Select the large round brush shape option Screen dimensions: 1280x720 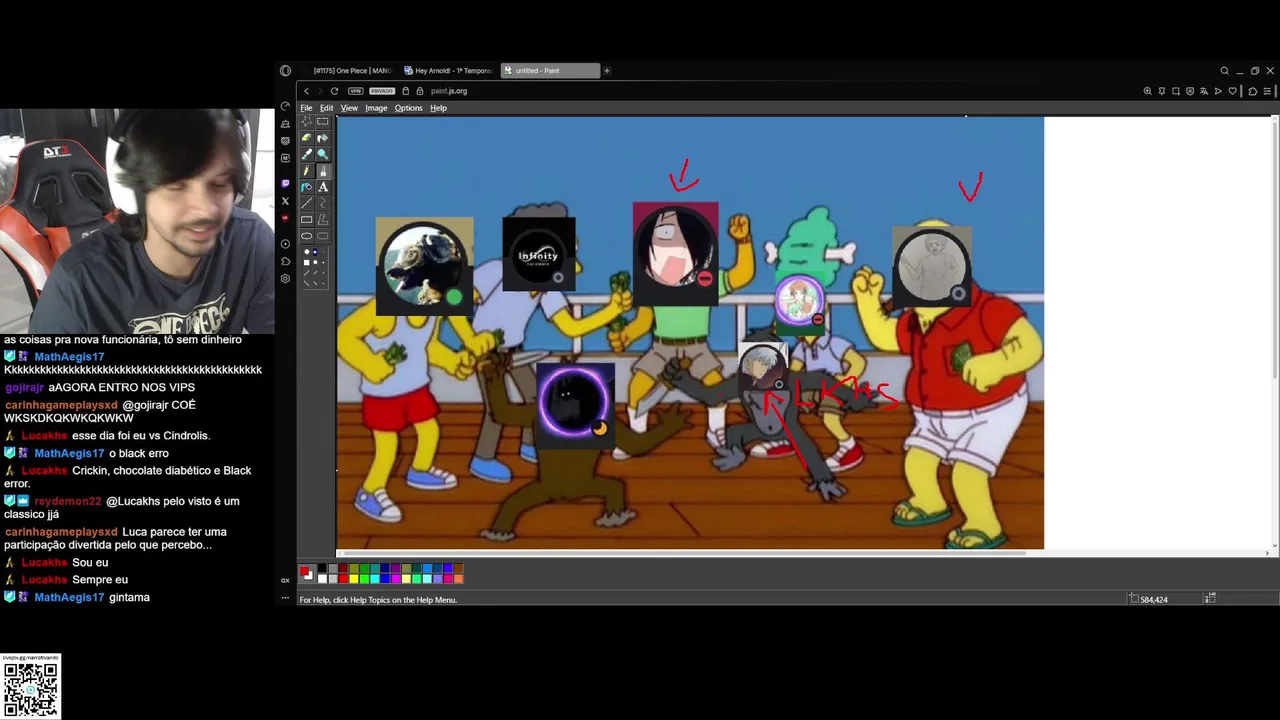(x=307, y=252)
